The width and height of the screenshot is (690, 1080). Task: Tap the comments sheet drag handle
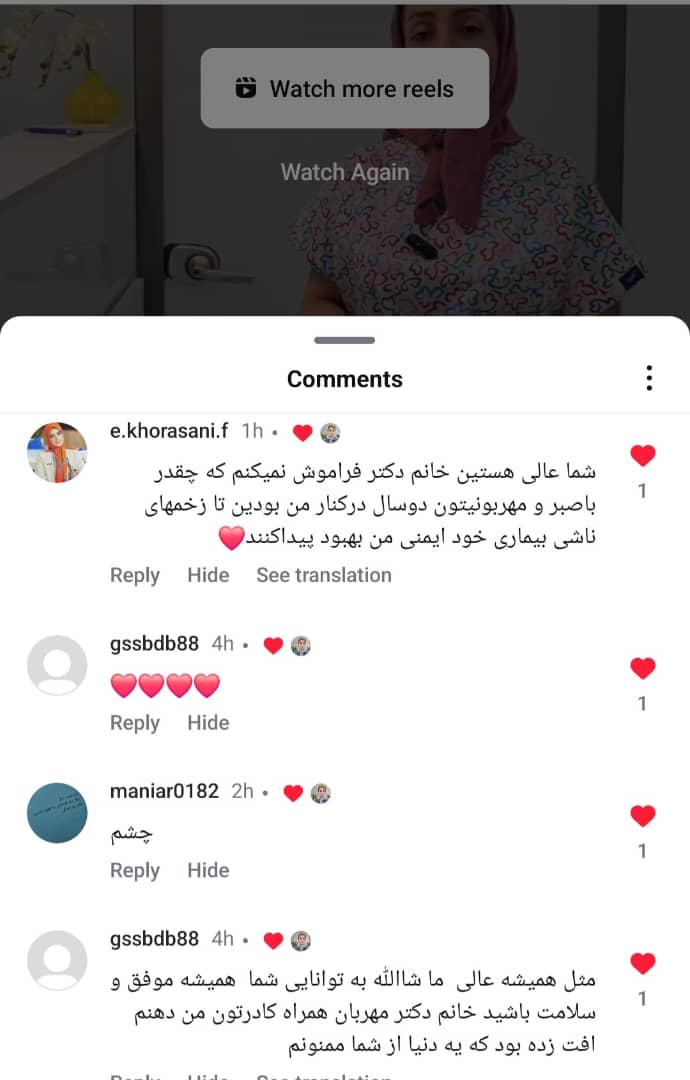[x=344, y=340]
